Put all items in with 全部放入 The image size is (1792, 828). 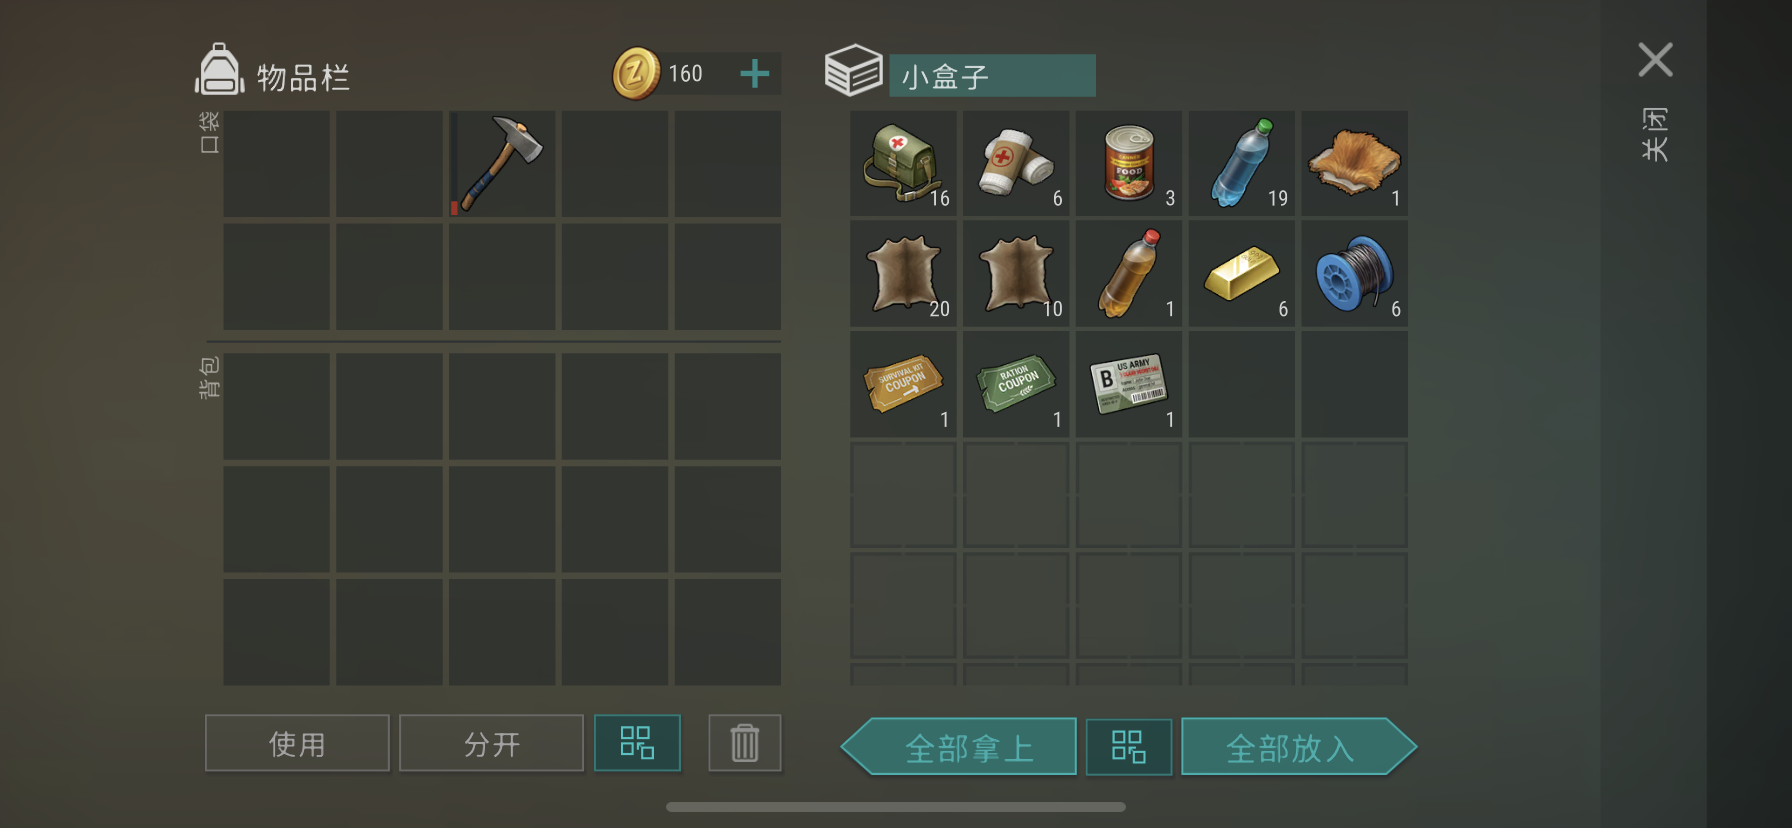pos(1299,747)
